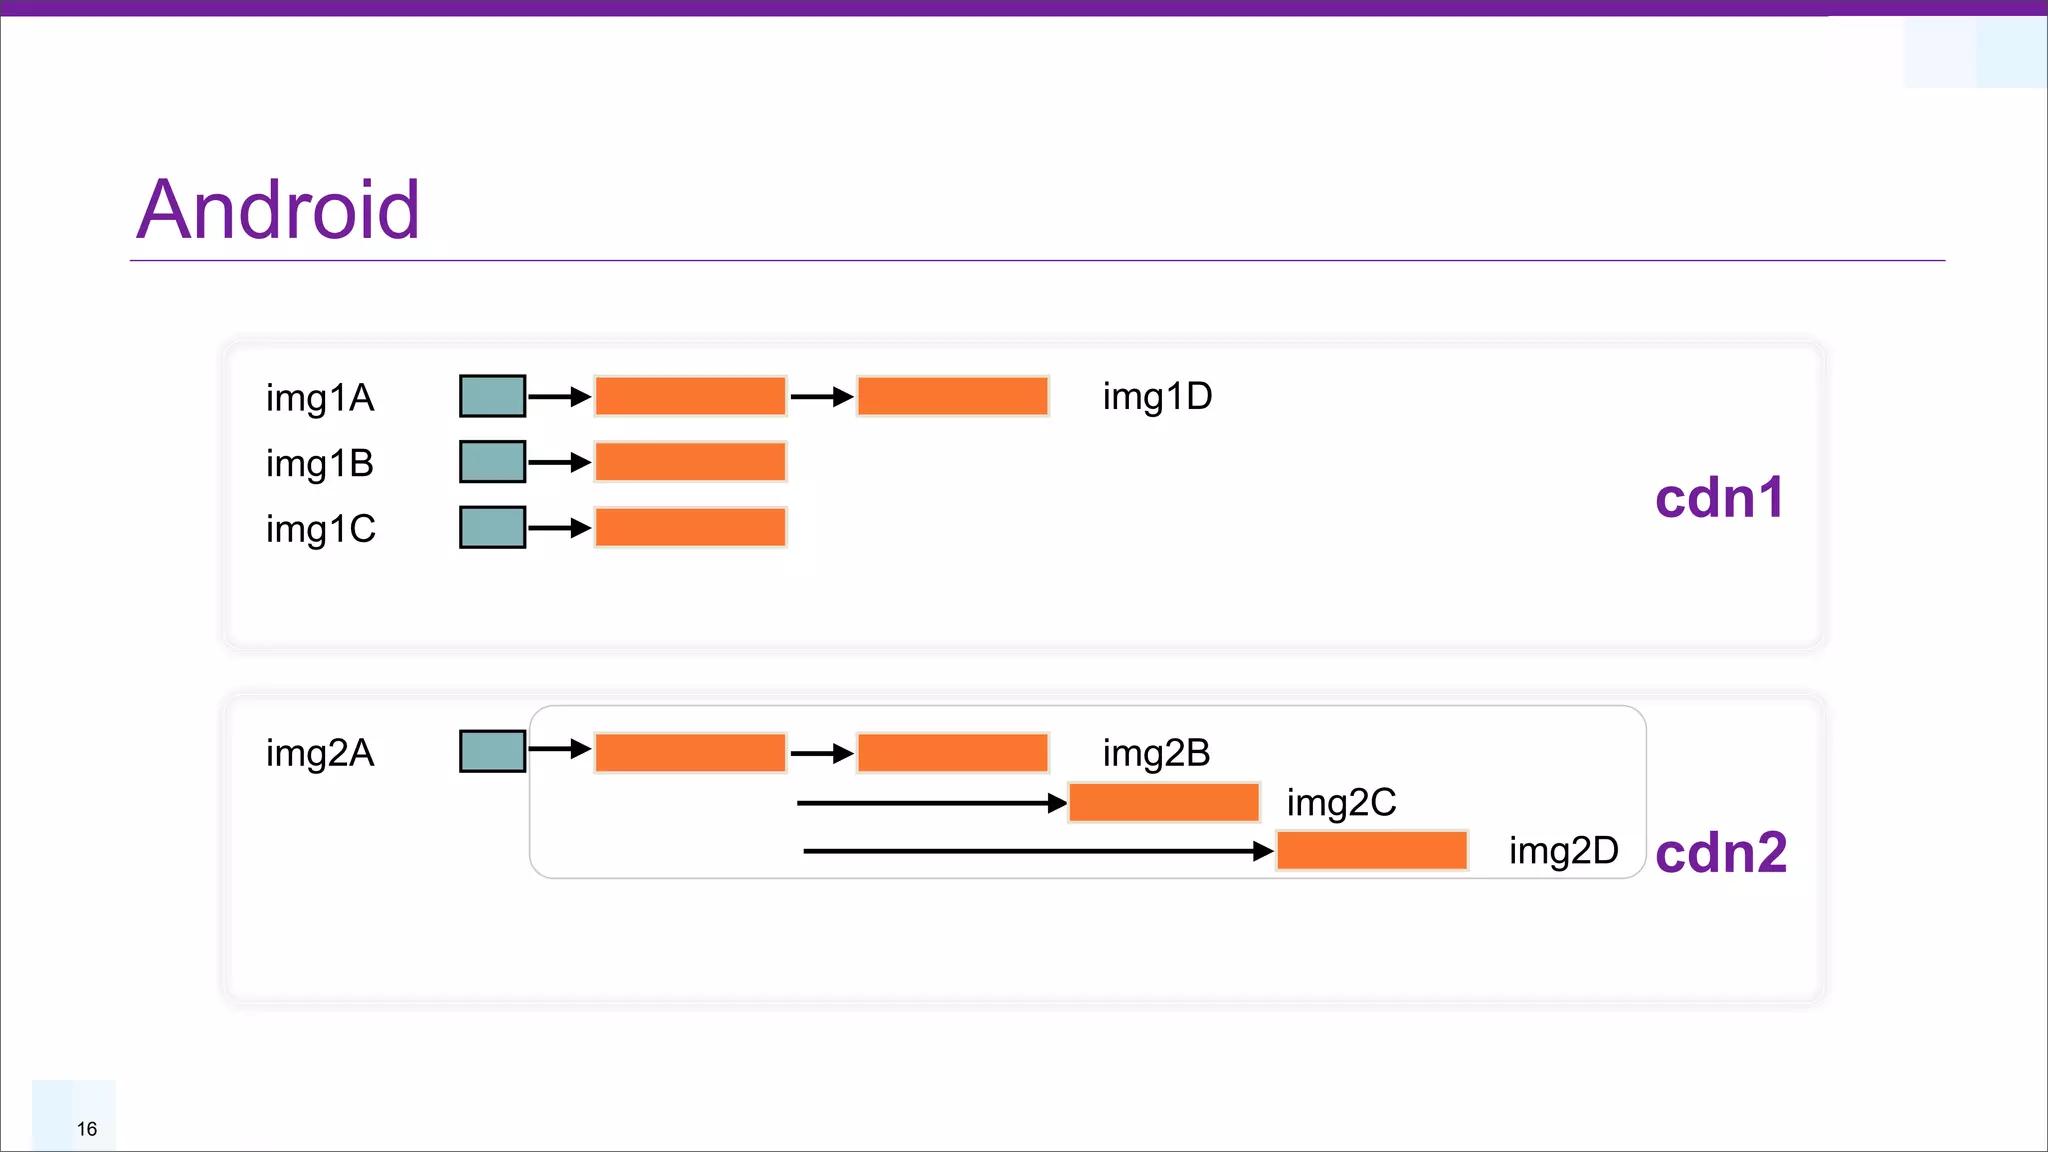Select the teal box beside img1C
Viewport: 2048px width, 1152px height.
tap(492, 527)
